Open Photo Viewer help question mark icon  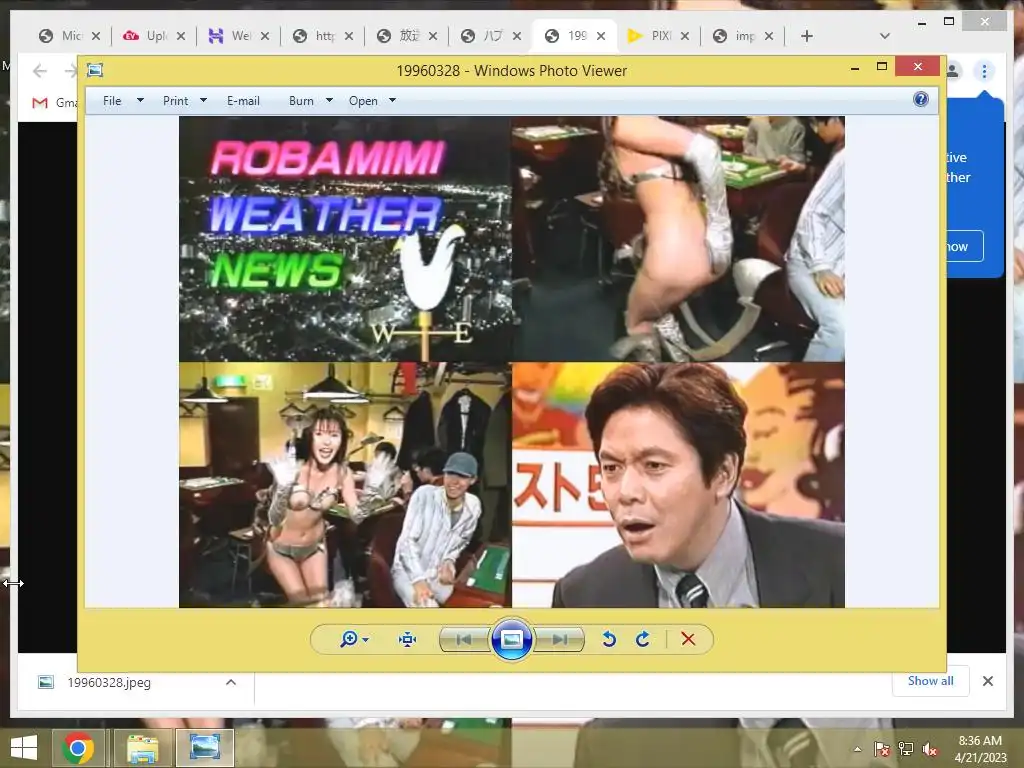921,99
